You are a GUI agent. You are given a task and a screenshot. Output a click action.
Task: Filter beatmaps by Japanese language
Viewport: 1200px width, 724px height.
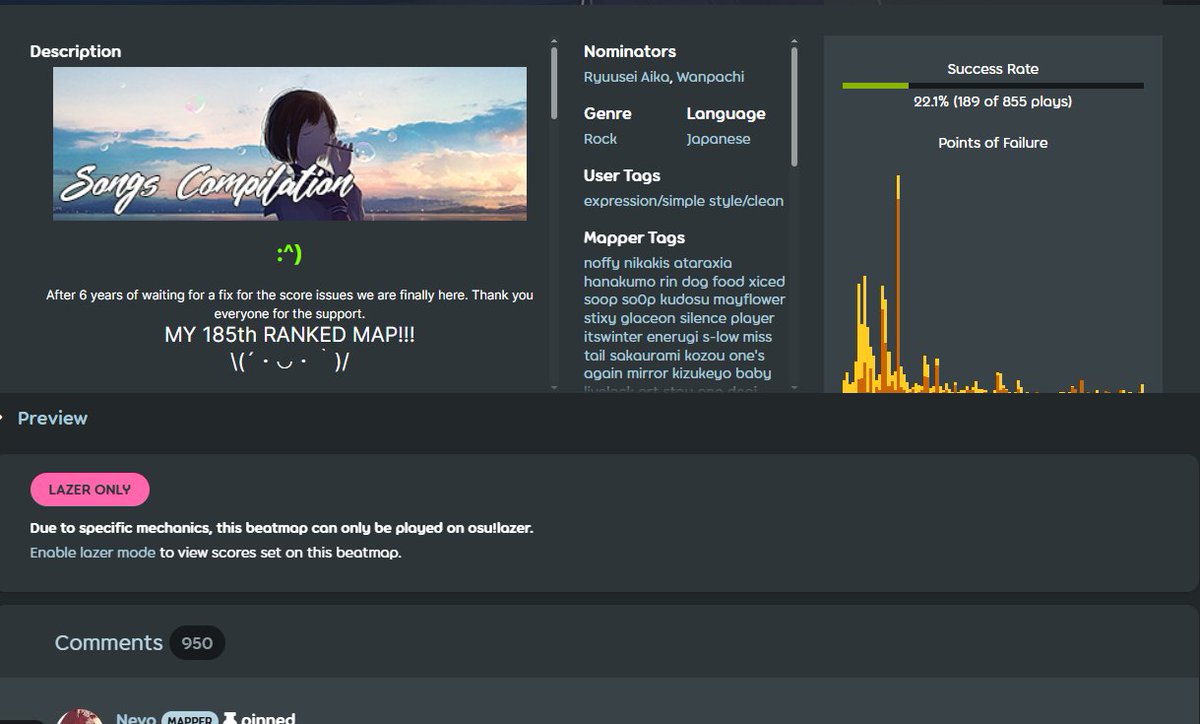[x=718, y=139]
